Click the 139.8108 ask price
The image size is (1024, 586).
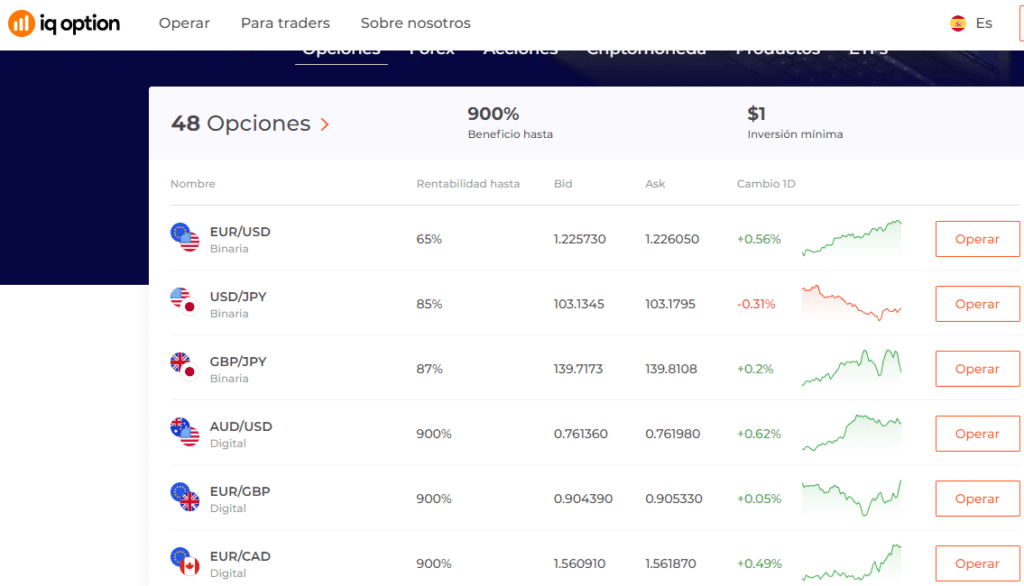pos(671,368)
